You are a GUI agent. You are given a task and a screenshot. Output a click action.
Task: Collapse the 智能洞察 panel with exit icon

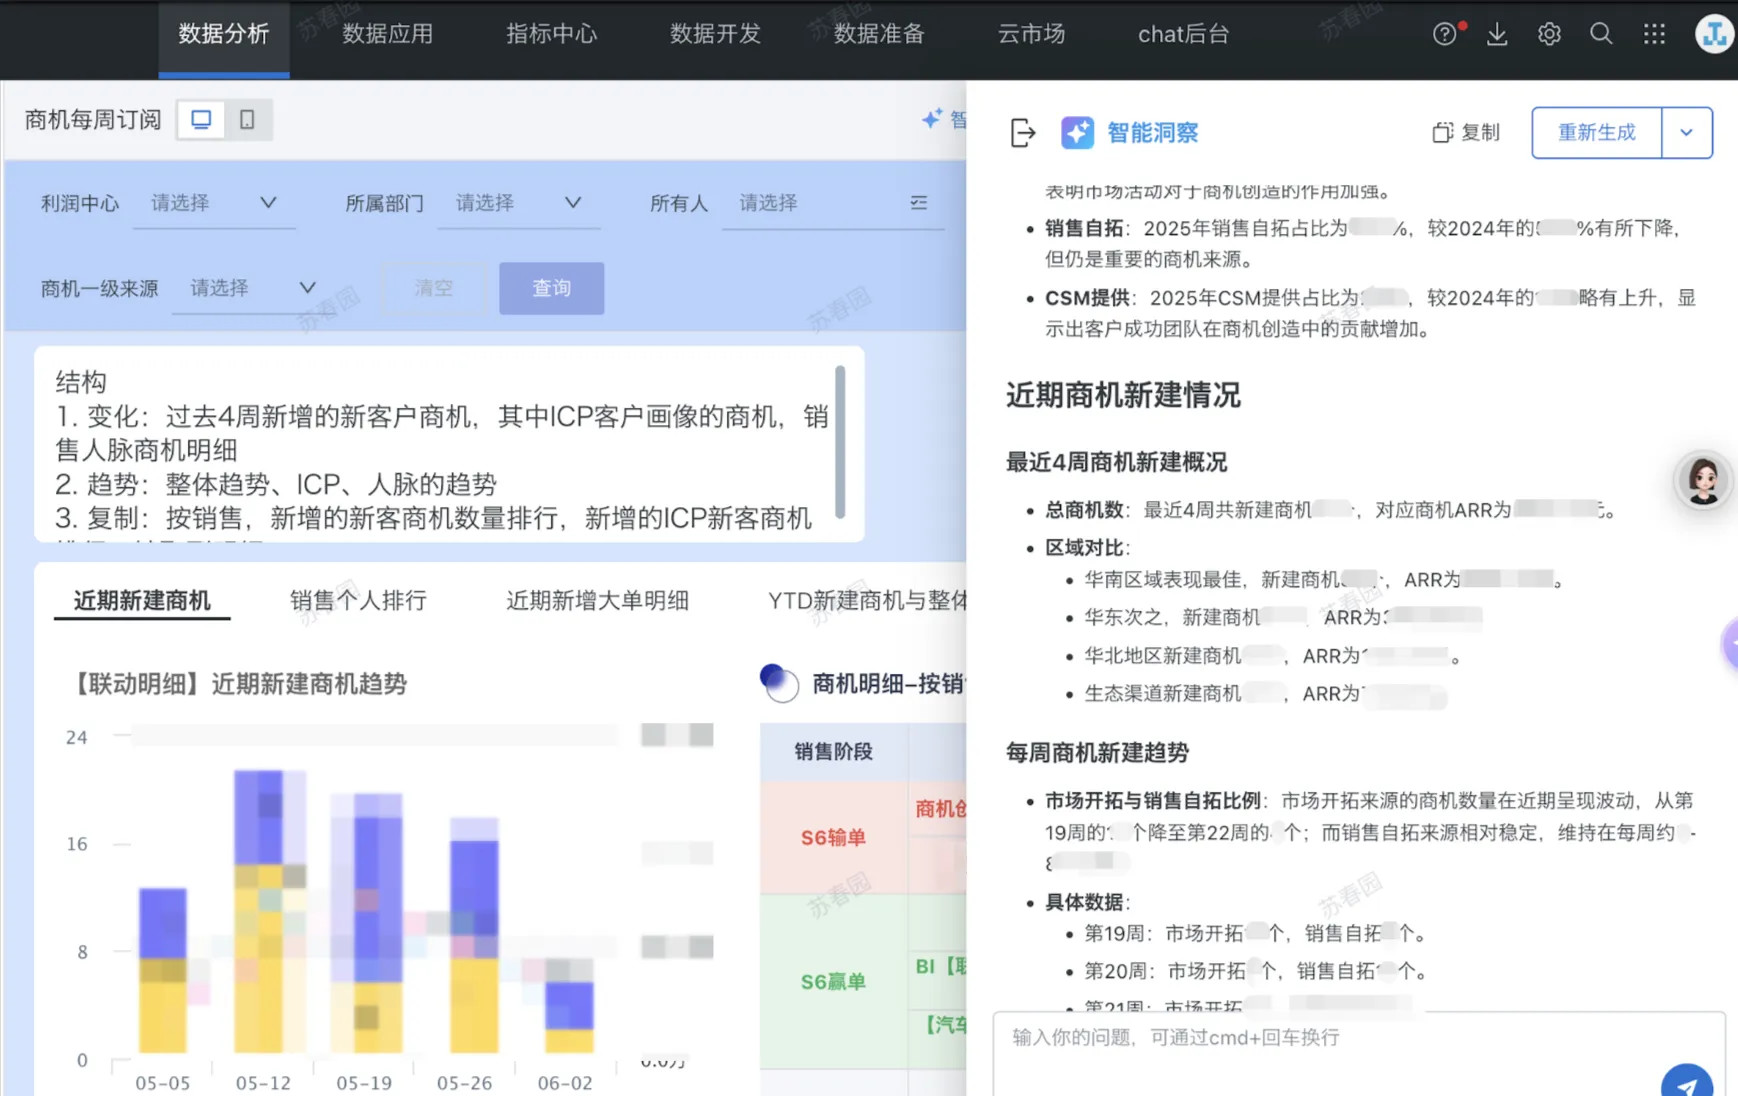point(1022,133)
